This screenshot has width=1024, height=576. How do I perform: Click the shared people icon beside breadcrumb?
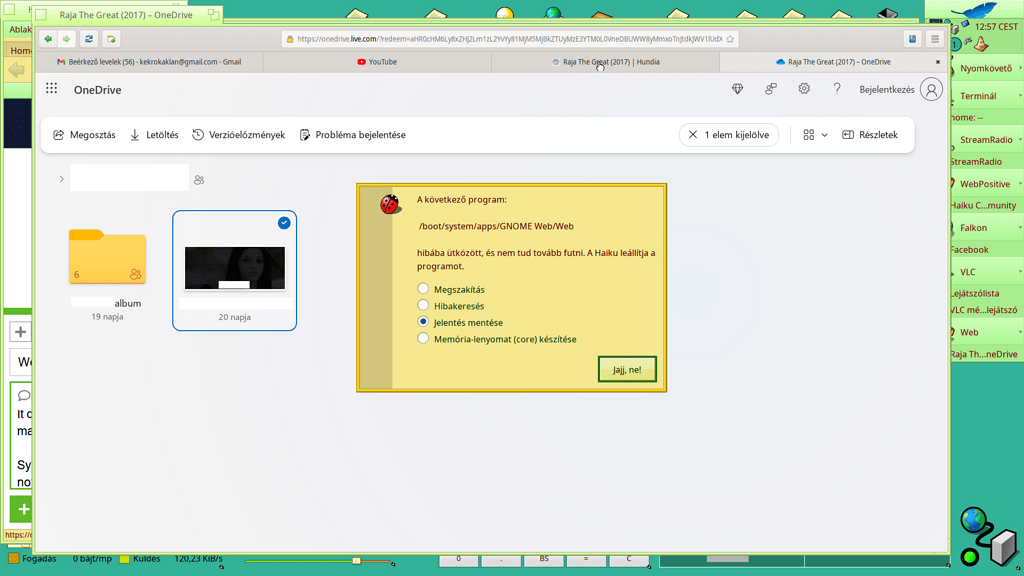click(199, 180)
